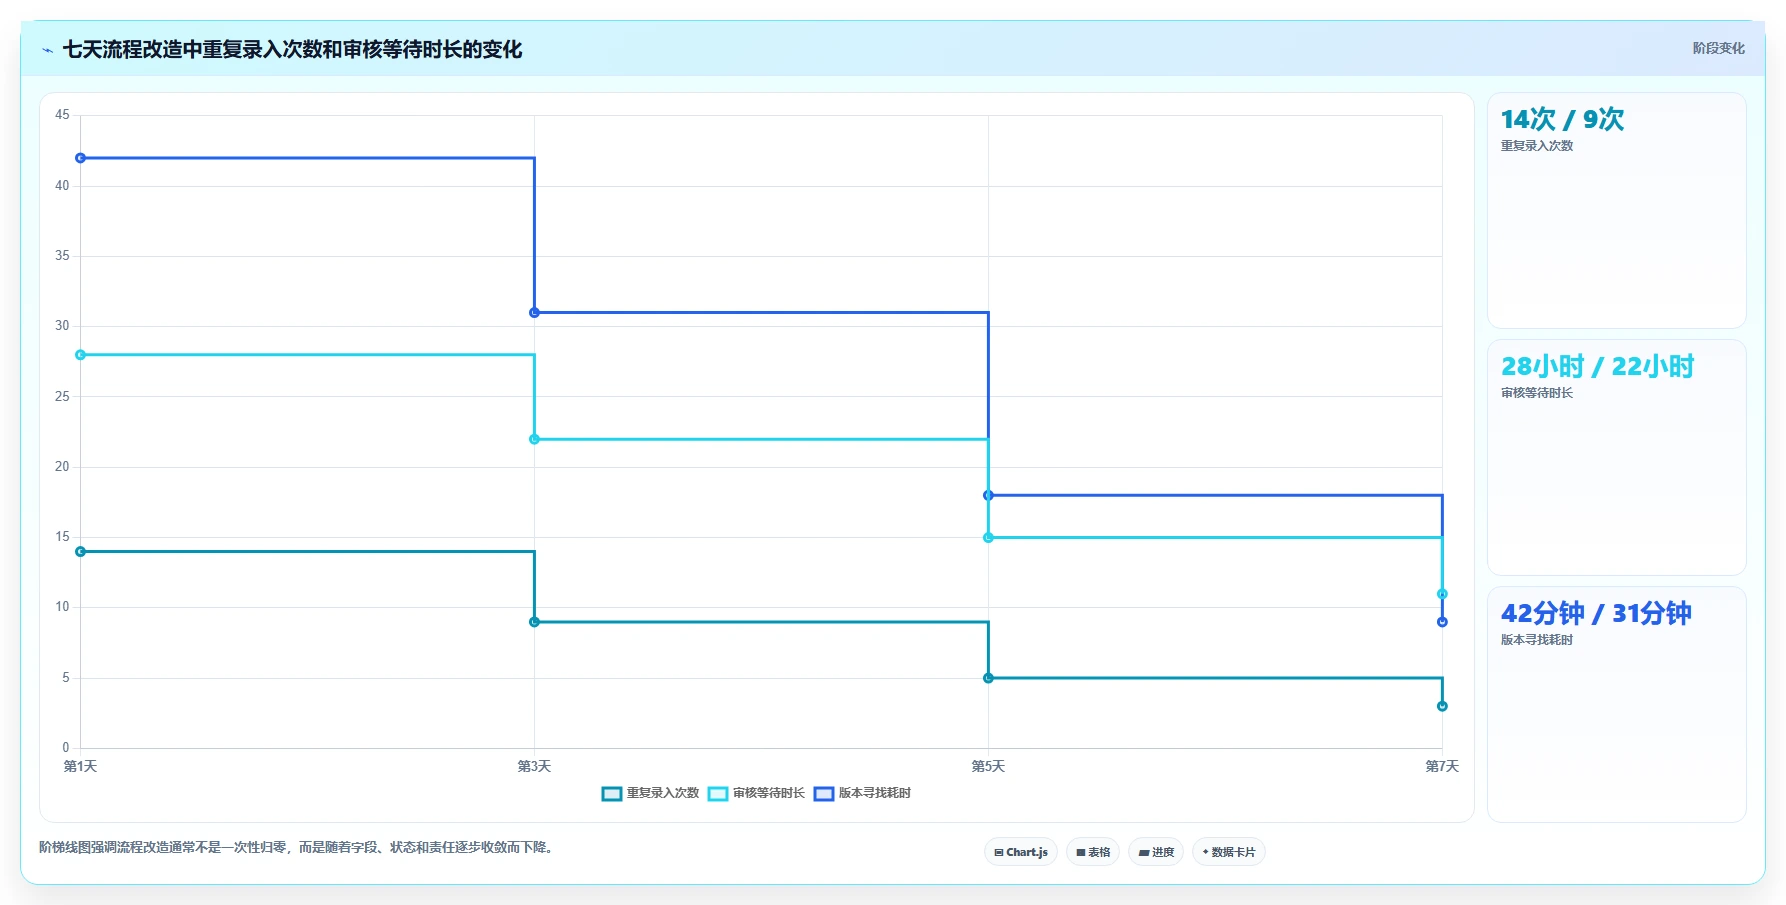
Task: Click the 40 y-axis tick label
Action: point(62,186)
